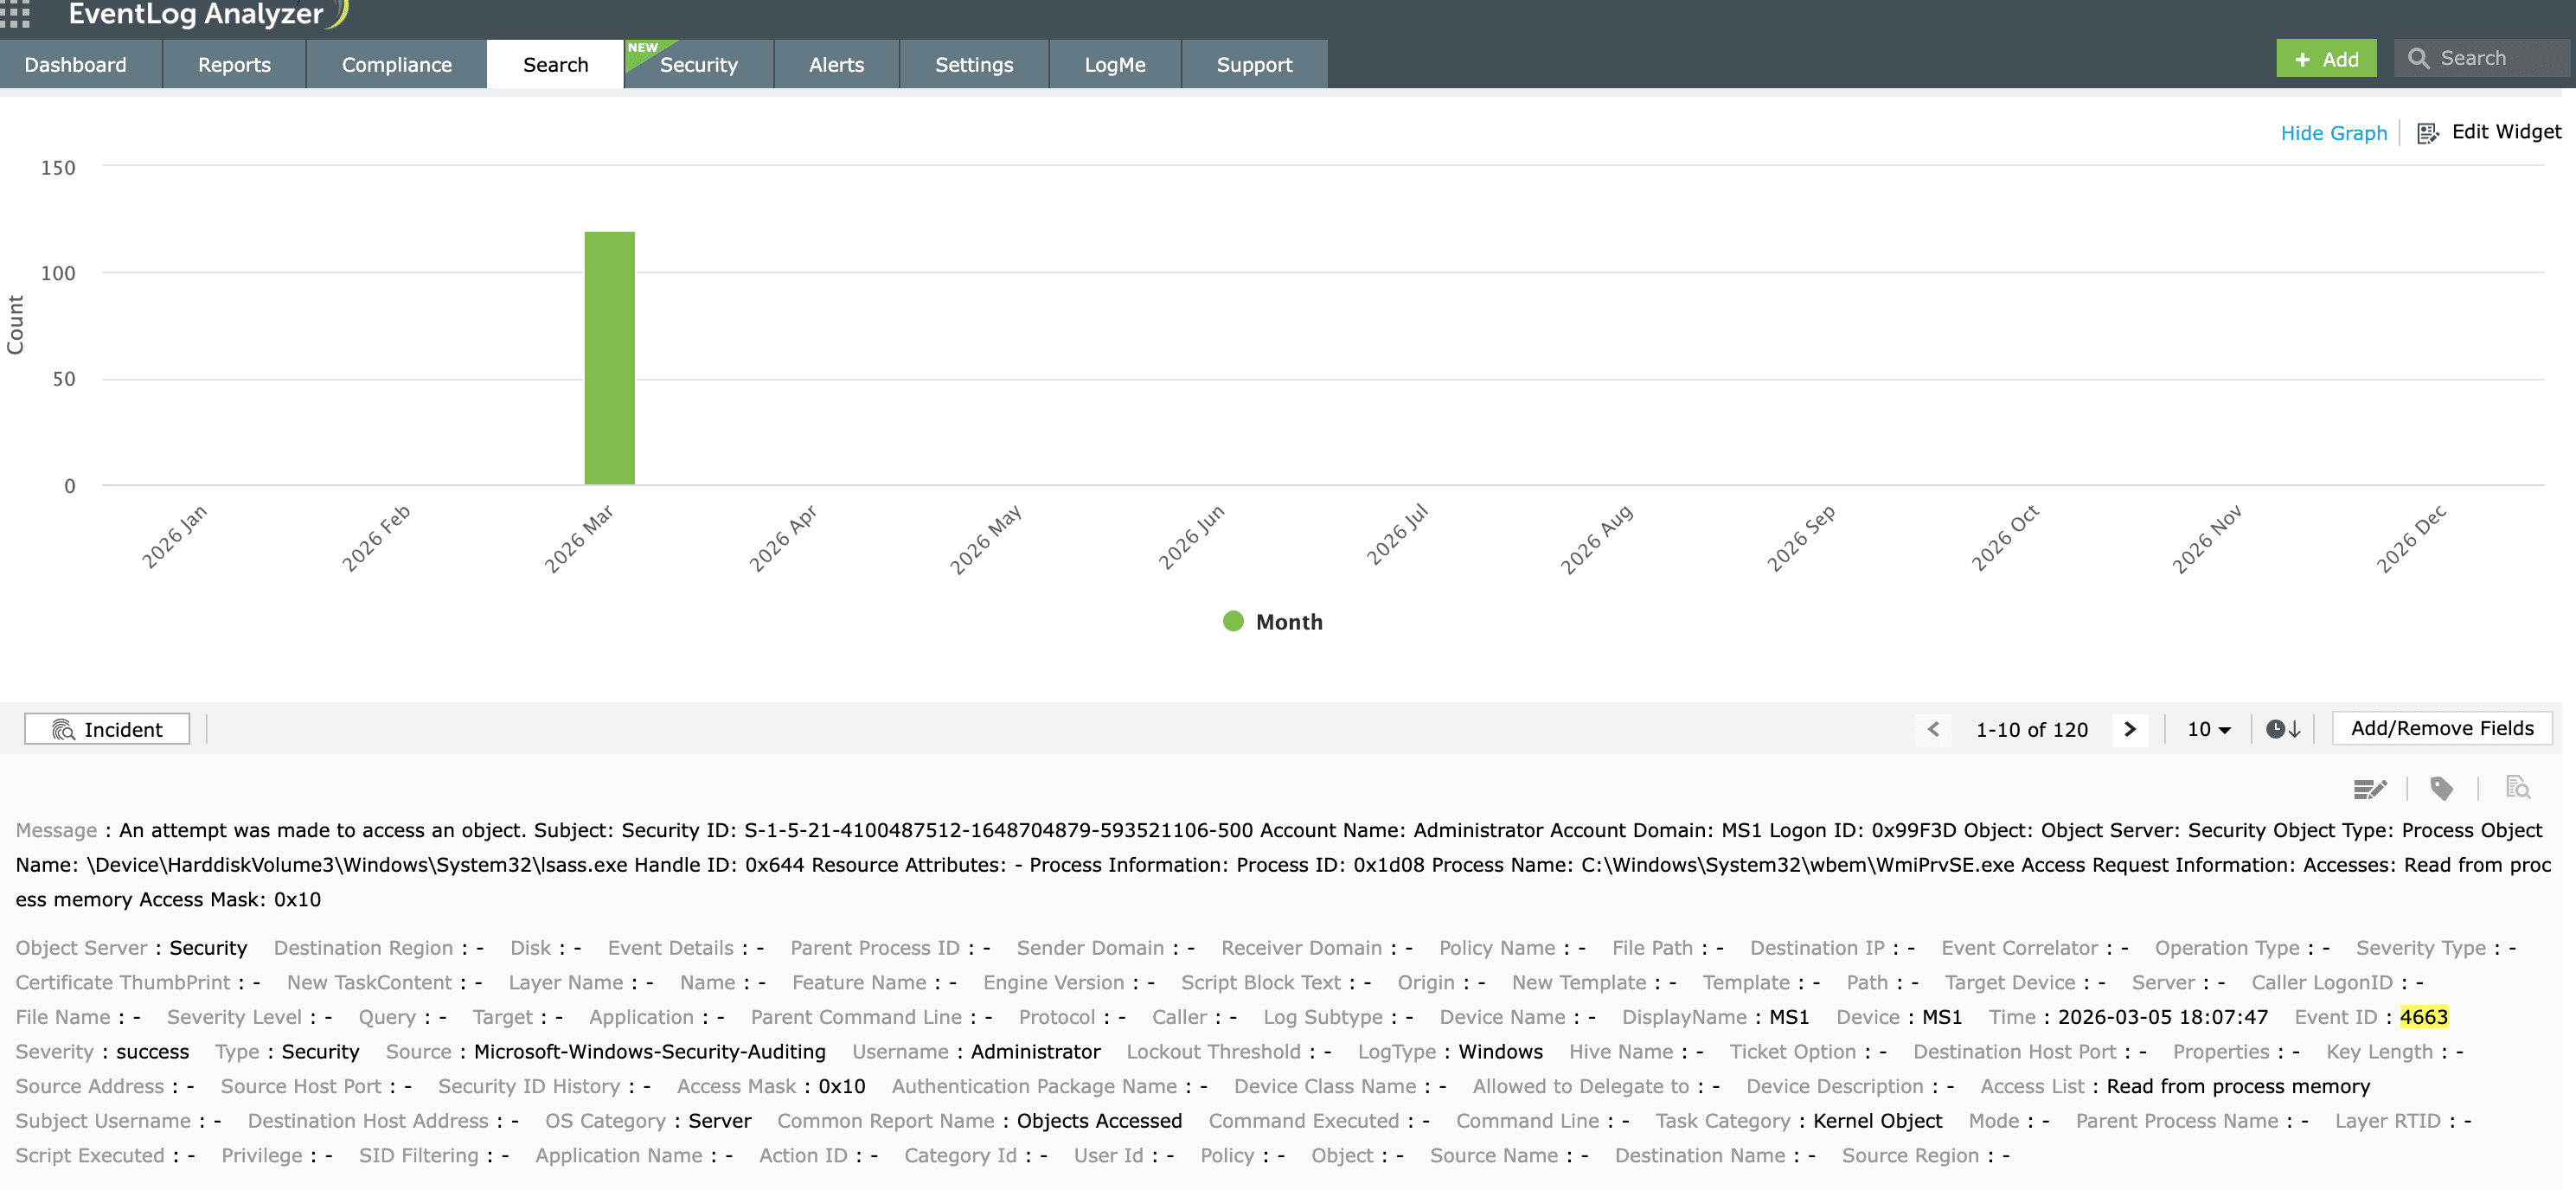2576x1190 pixels.
Task: Click Time value 2026-03-05 18:07:47
Action: click(2162, 1017)
